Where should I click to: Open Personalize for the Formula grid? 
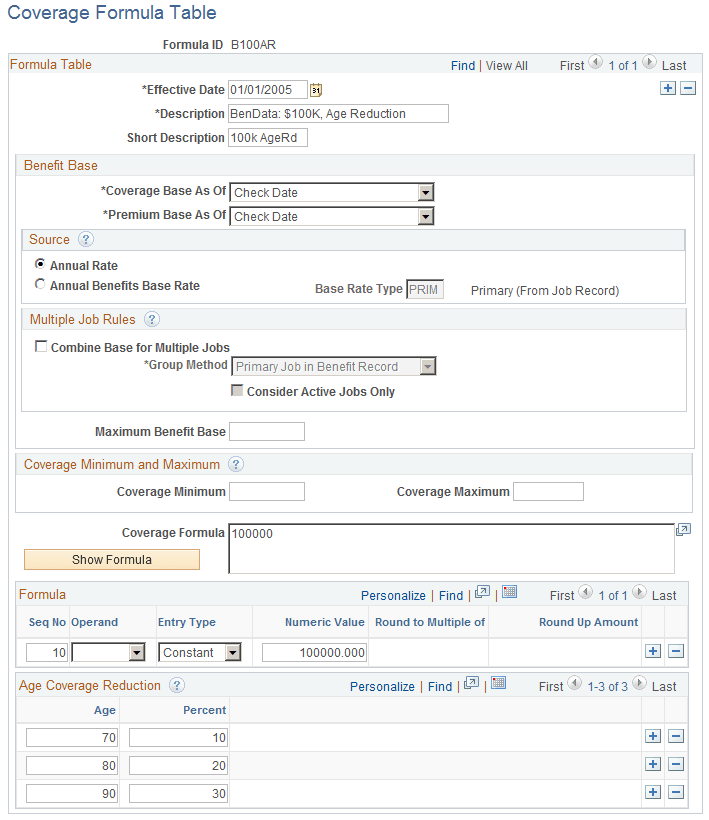[393, 594]
